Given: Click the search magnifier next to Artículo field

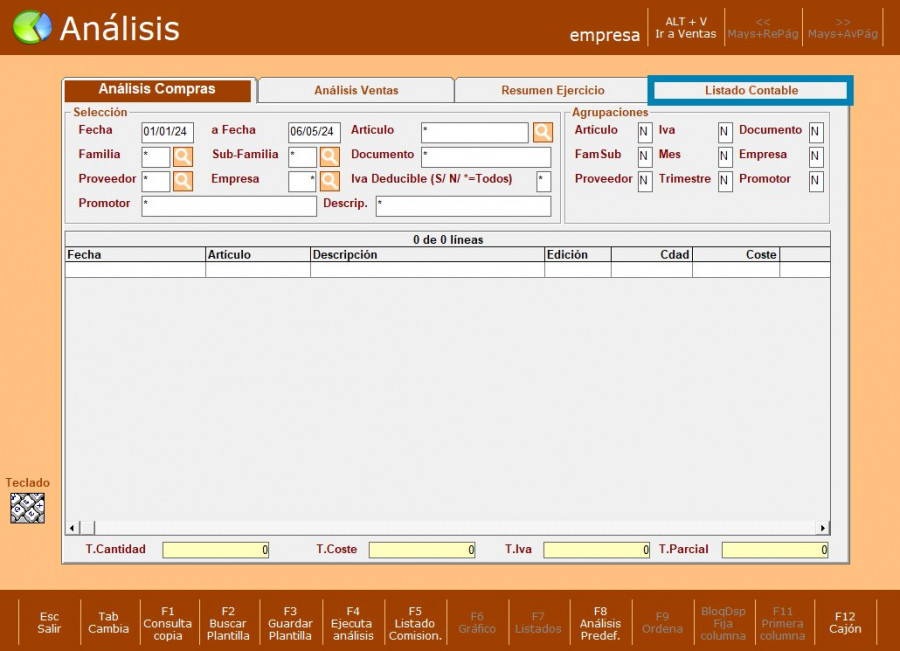Looking at the screenshot, I should click(x=542, y=132).
